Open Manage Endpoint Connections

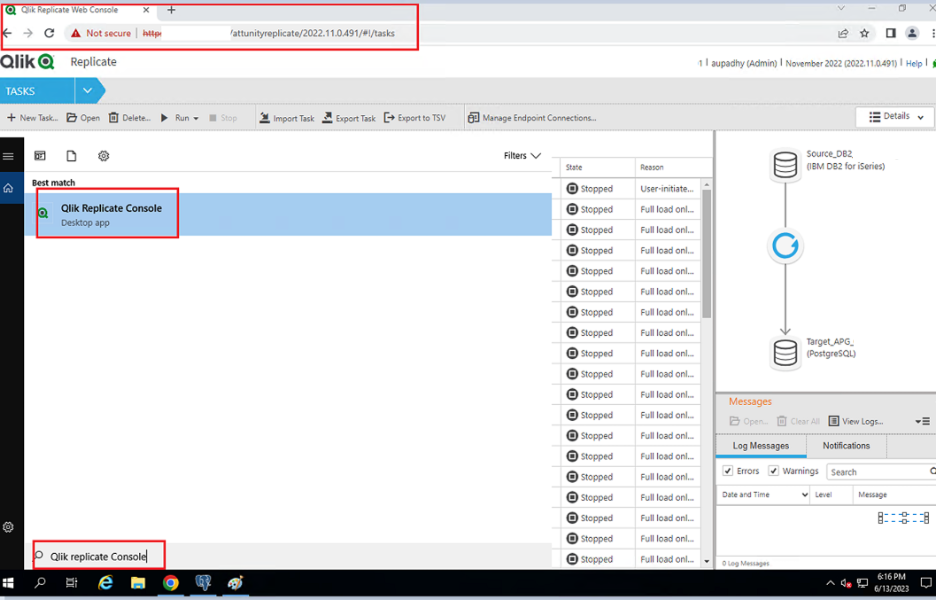point(532,118)
